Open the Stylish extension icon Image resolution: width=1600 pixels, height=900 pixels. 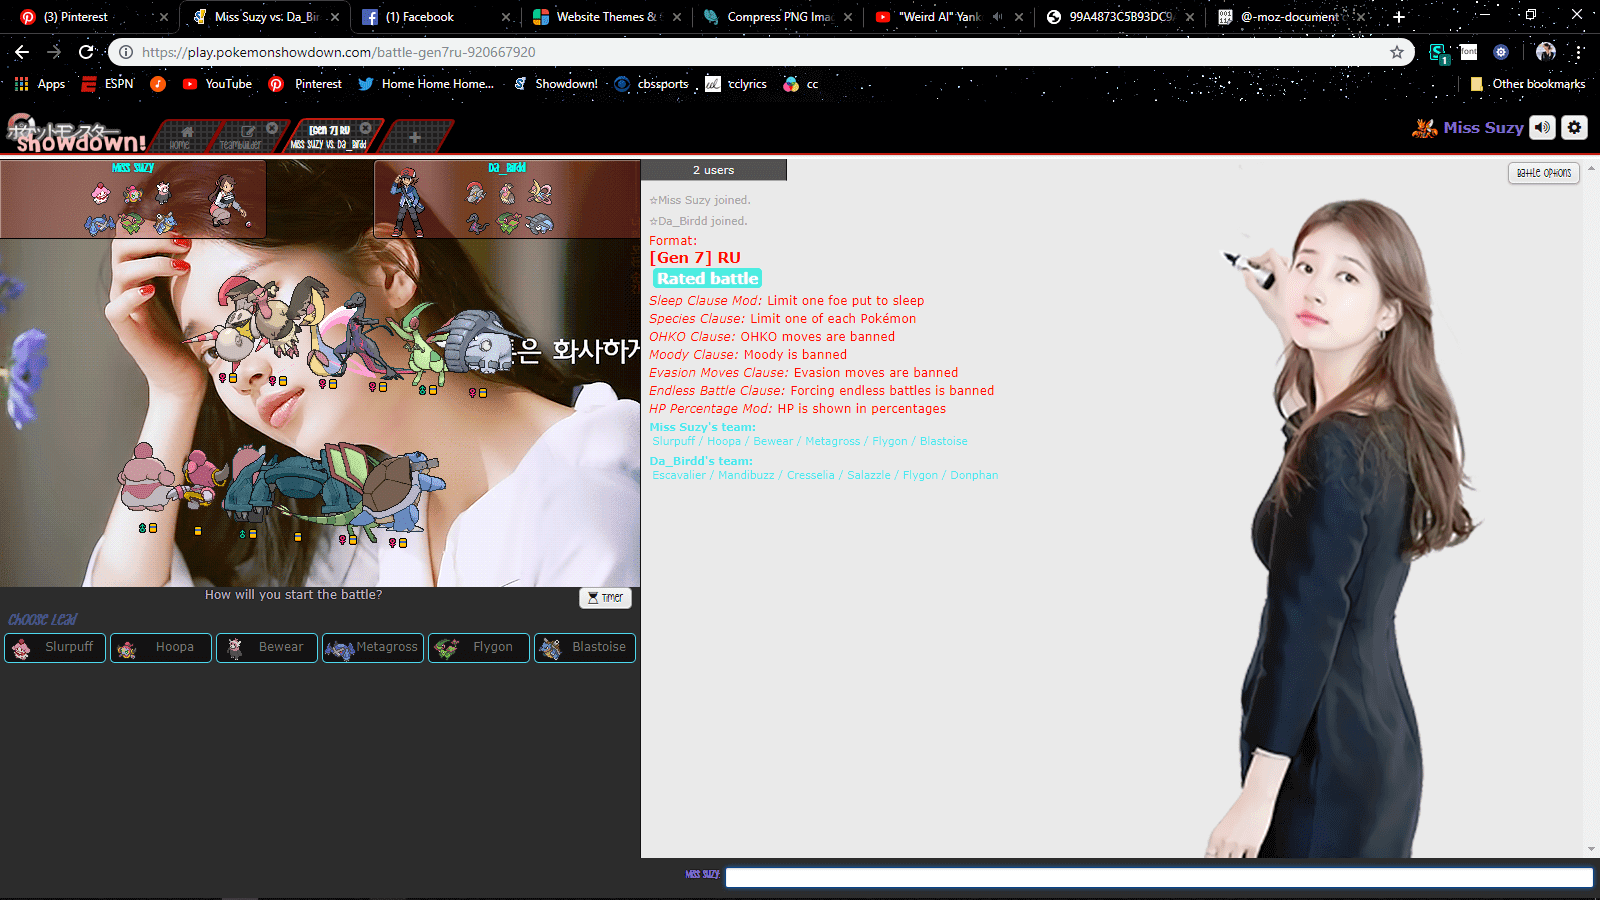click(1439, 52)
